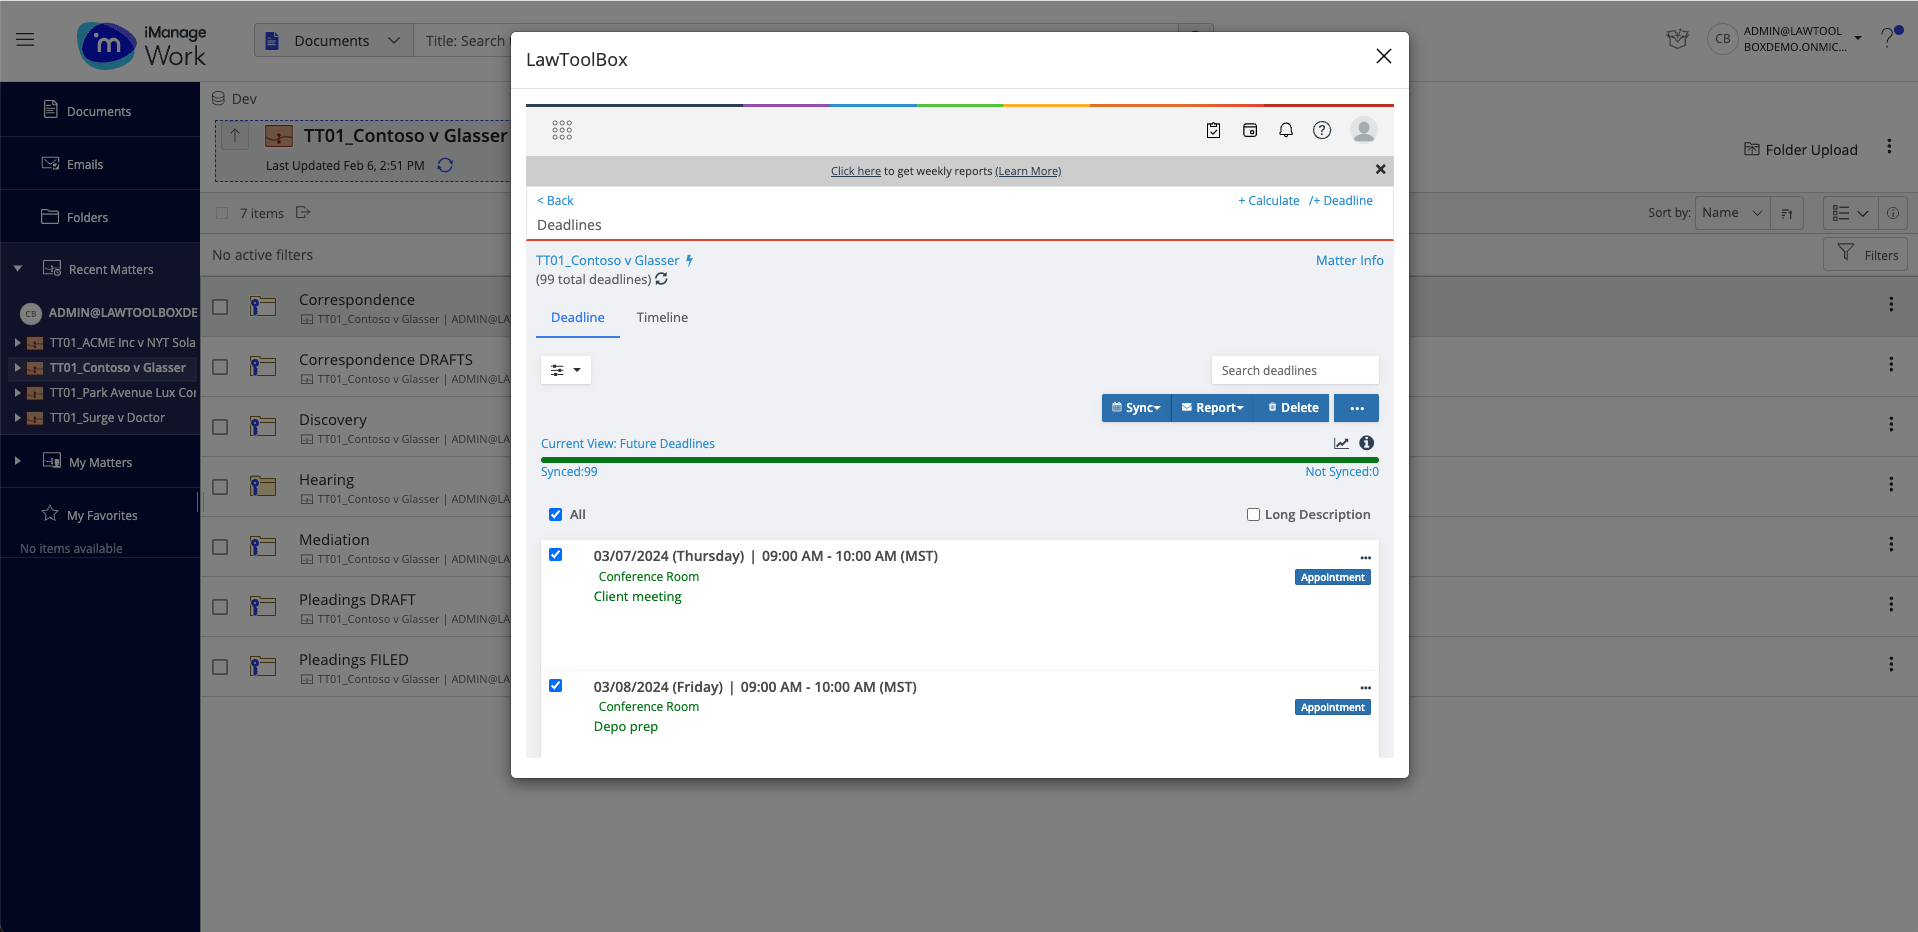The height and width of the screenshot is (932, 1918).
Task: Click the export icon next to 7 items
Action: click(303, 213)
